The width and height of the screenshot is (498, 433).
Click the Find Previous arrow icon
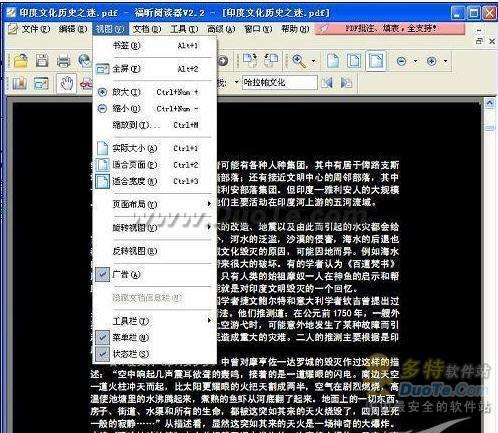pos(327,83)
